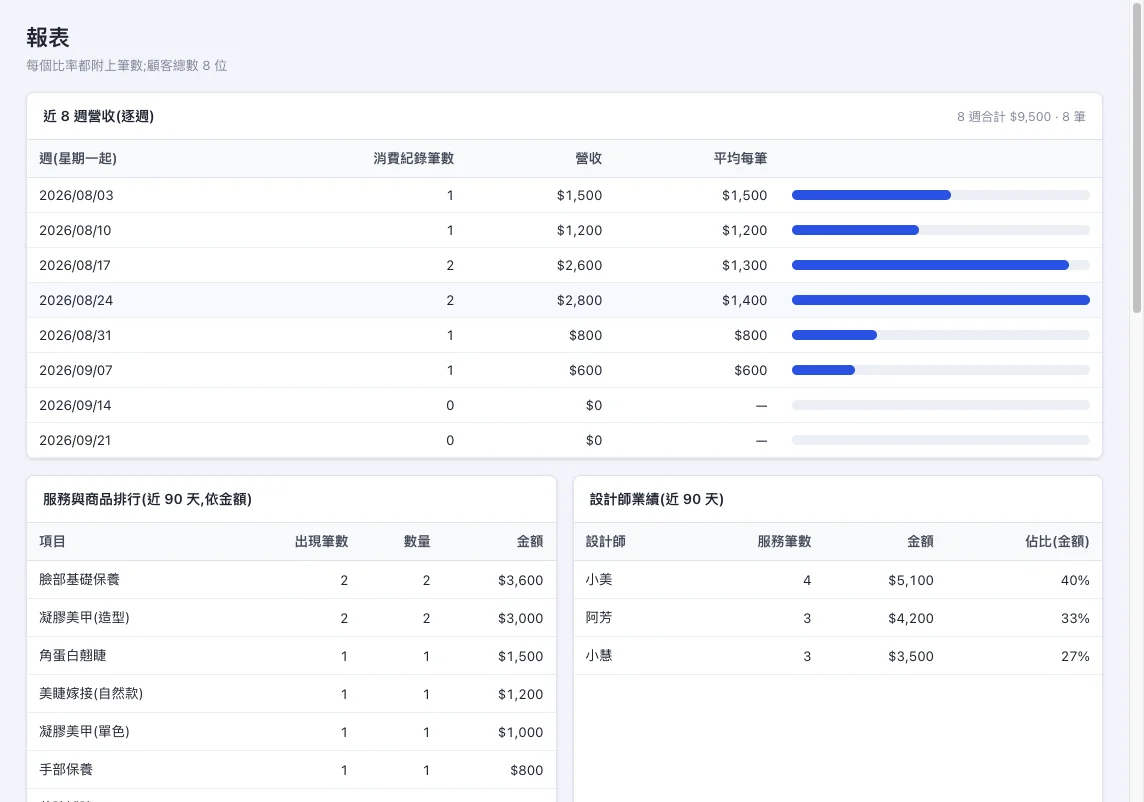Select the 佔比(金額) column header
Screen dimensions: 1144x802
click(x=1057, y=541)
